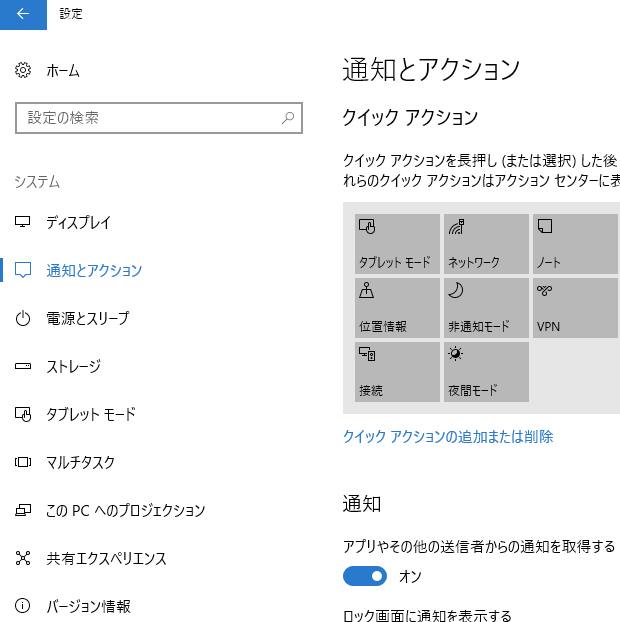Open ディスプレイ settings page
Viewport: 620px width, 622px height.
click(x=78, y=223)
